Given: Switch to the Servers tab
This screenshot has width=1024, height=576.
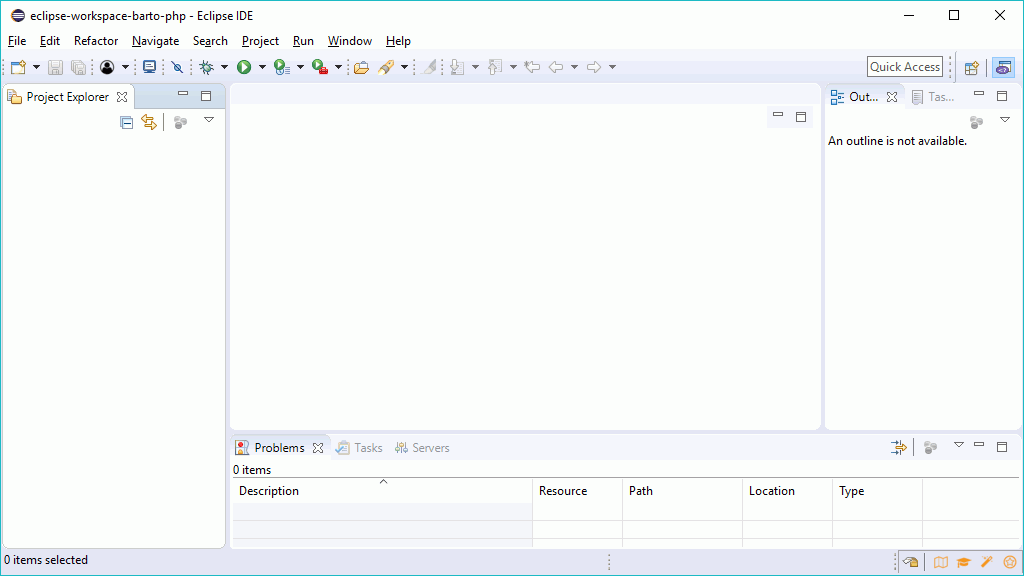Looking at the screenshot, I should [423, 448].
